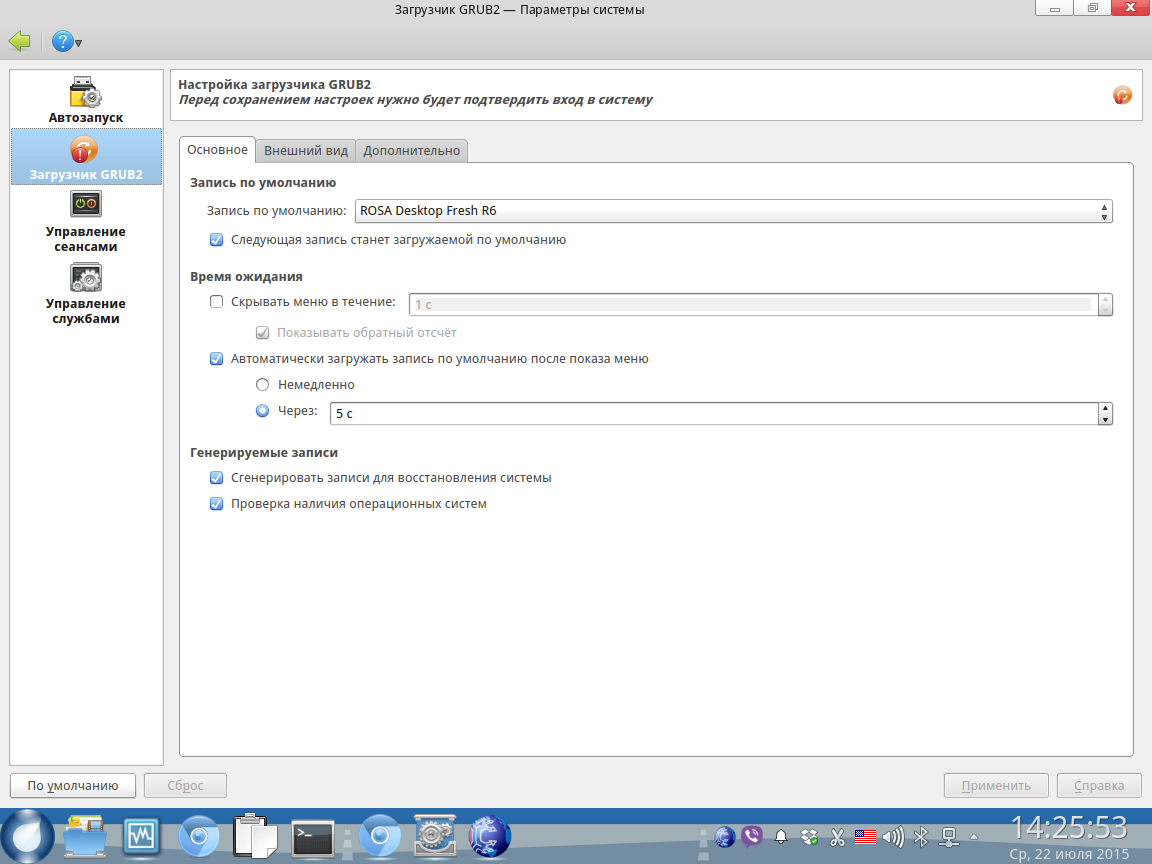Image resolution: width=1152 pixels, height=864 pixels.
Task: Click the 'Ср, 22 июля 2015' date
Action: click(1069, 854)
